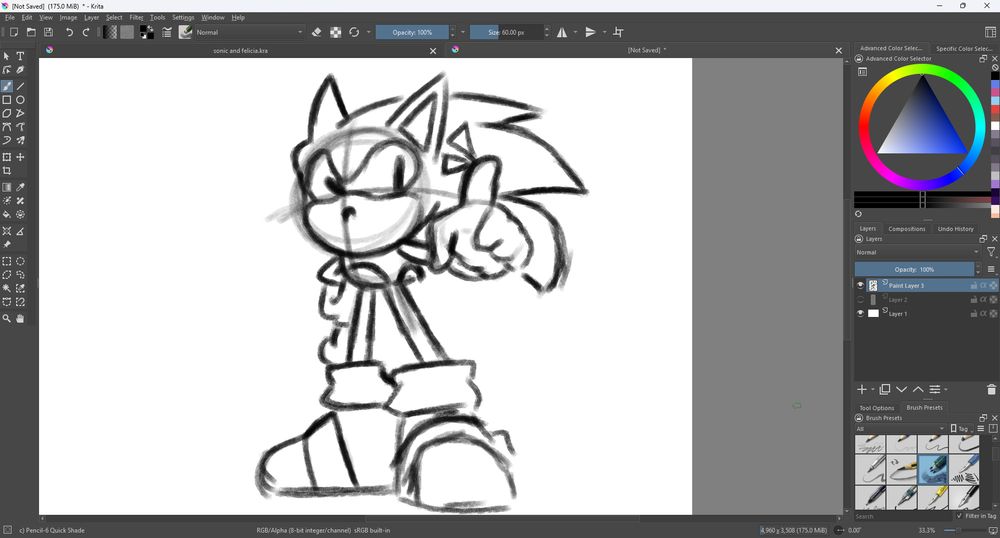Select the Ellipse shape tool
This screenshot has height=538, width=1000.
tap(20, 100)
